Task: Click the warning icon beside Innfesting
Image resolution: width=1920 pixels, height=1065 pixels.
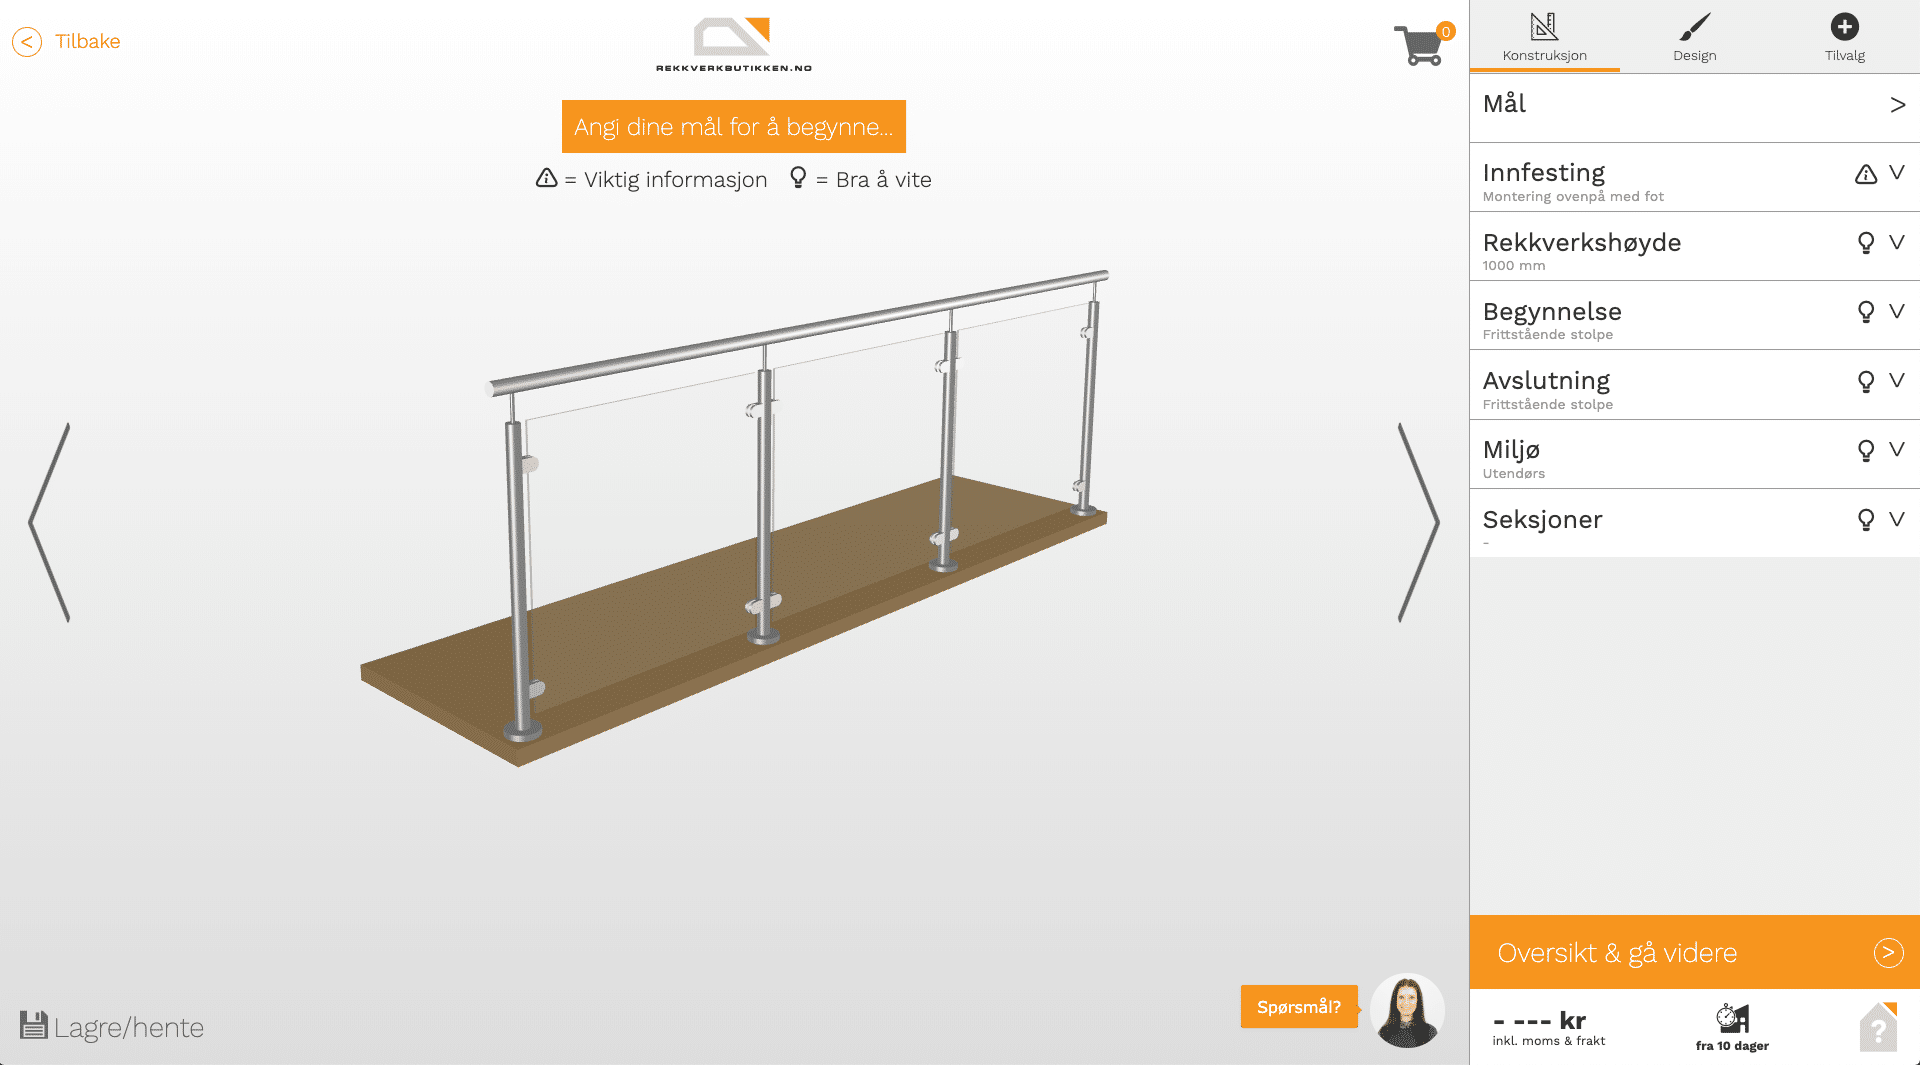Action: coord(1865,174)
